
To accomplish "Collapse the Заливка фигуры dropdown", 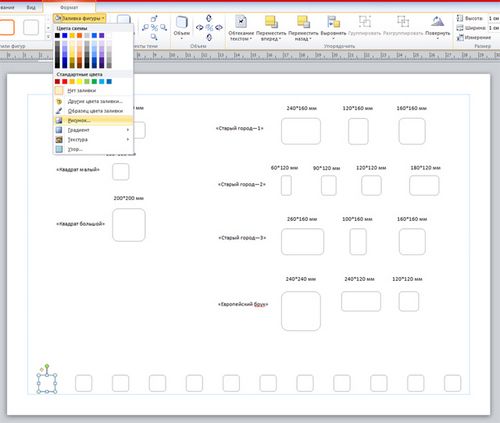I will (79, 18).
